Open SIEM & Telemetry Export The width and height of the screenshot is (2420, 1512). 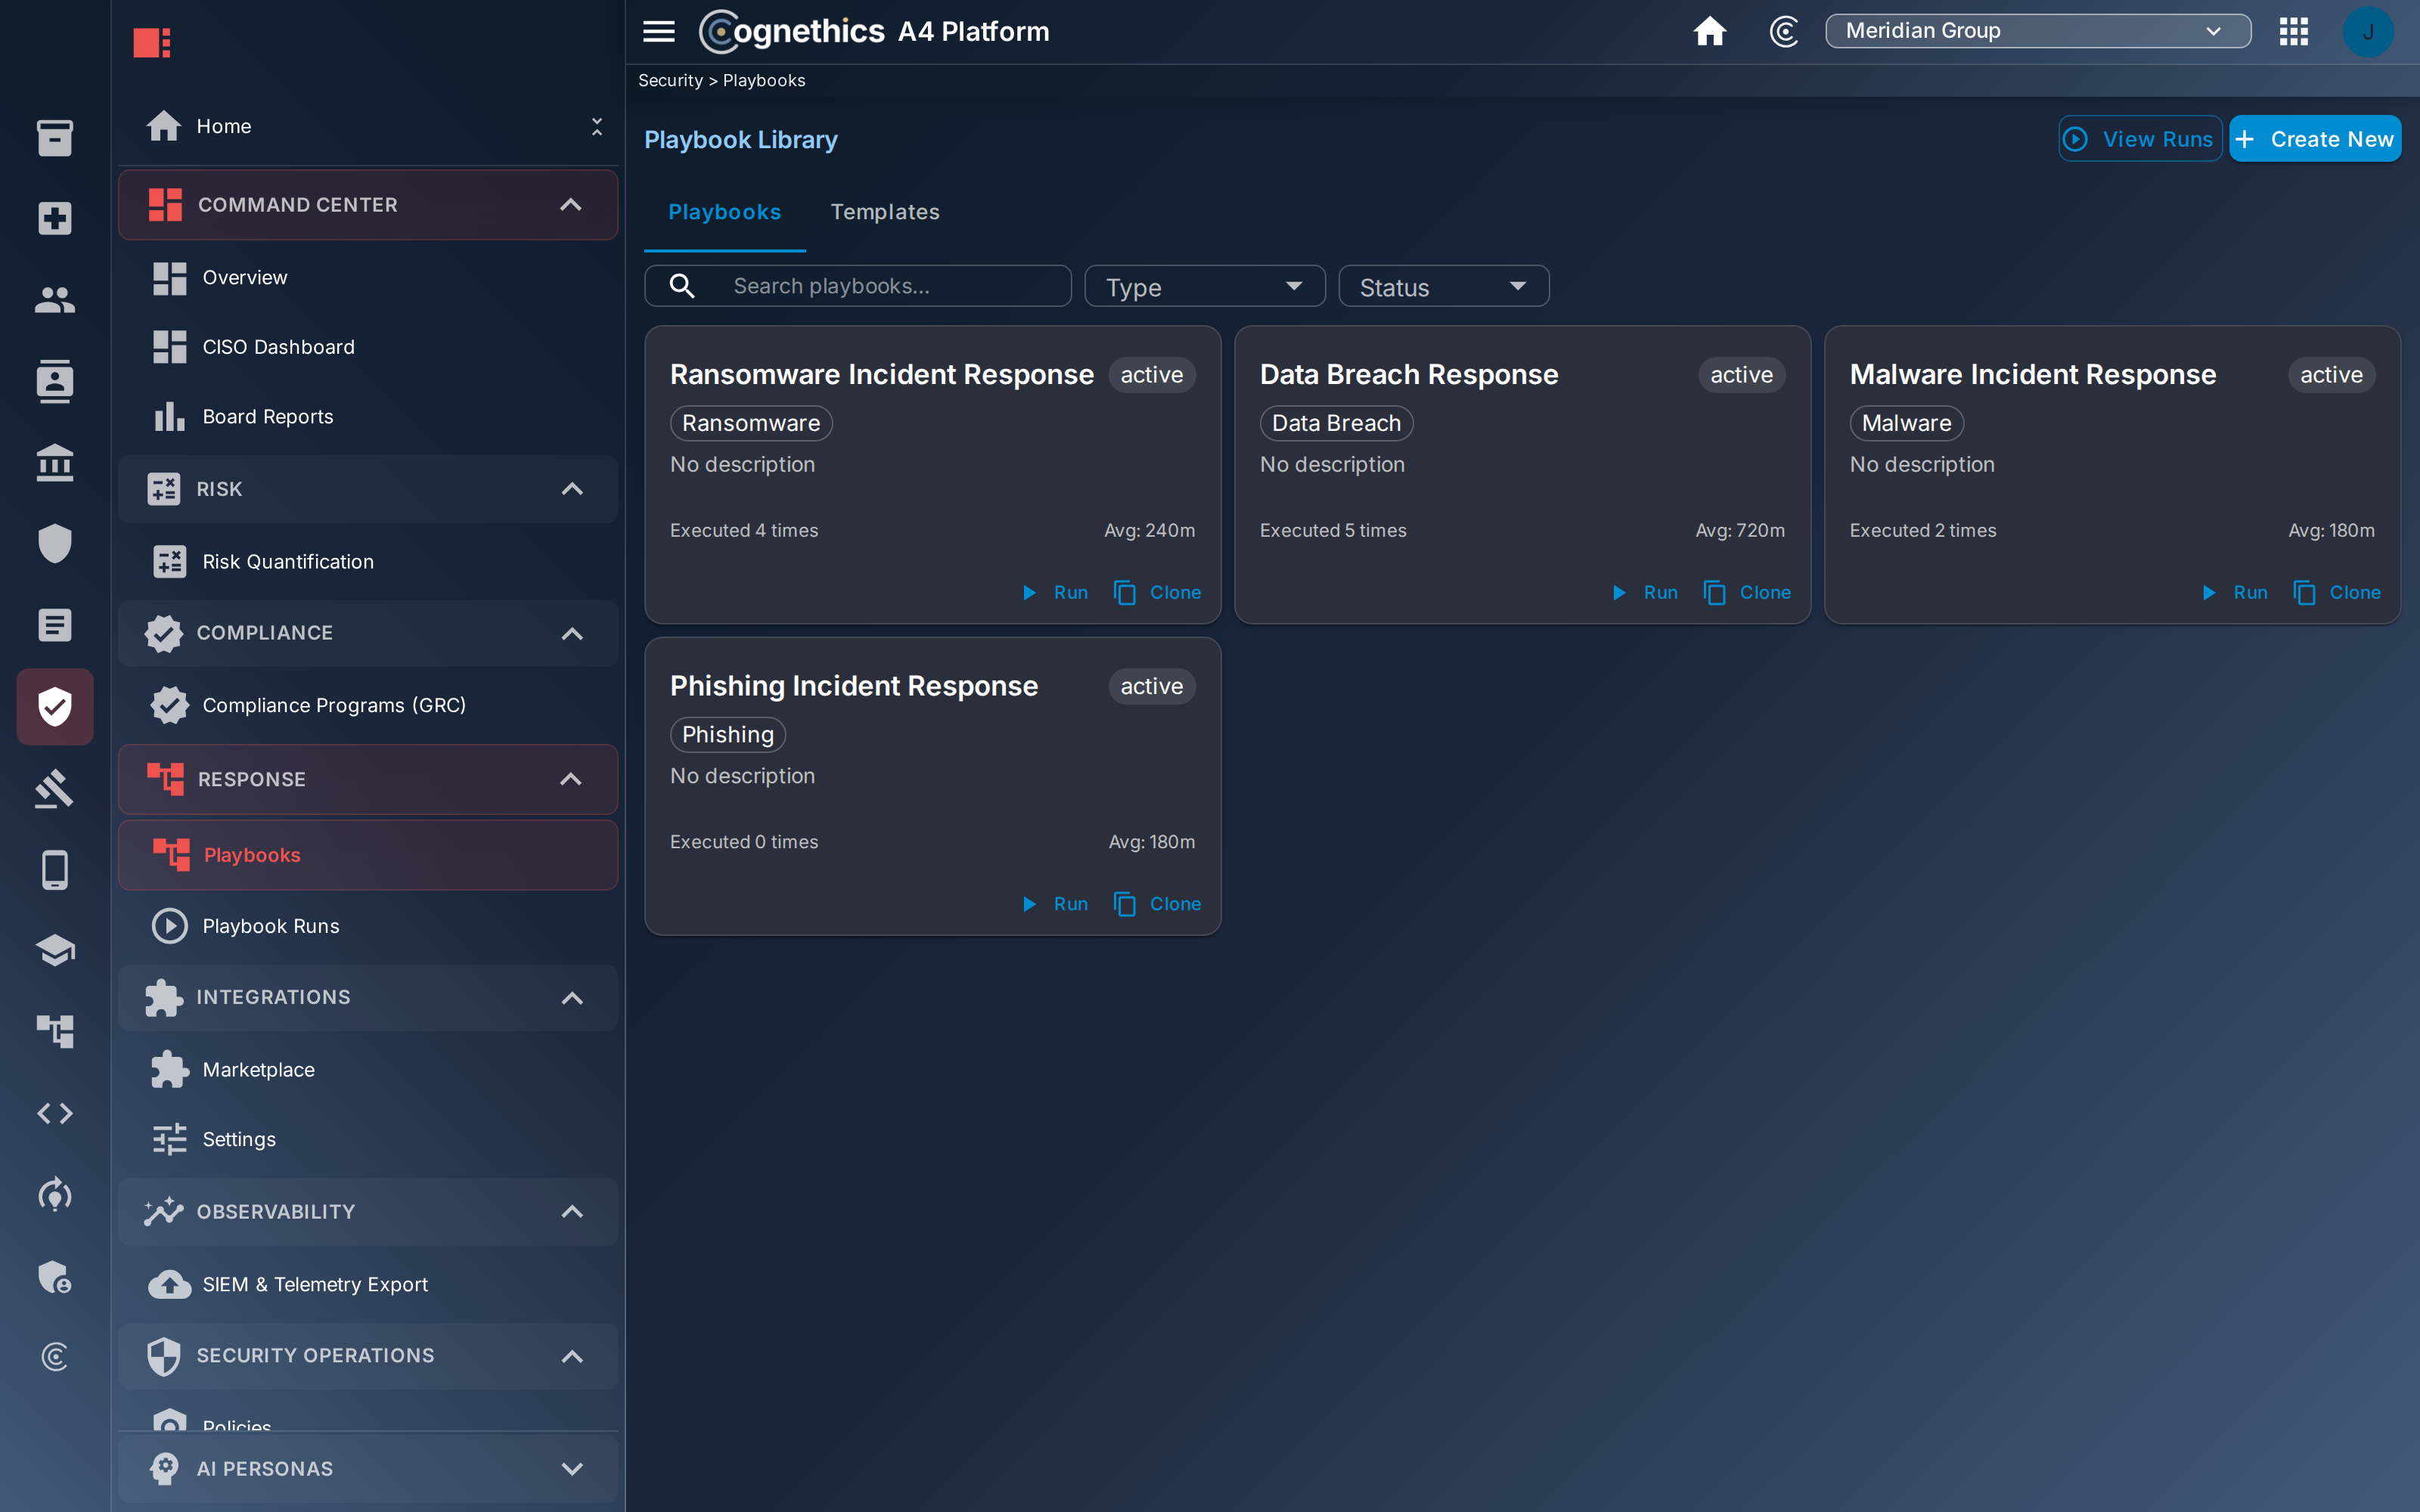point(367,1285)
